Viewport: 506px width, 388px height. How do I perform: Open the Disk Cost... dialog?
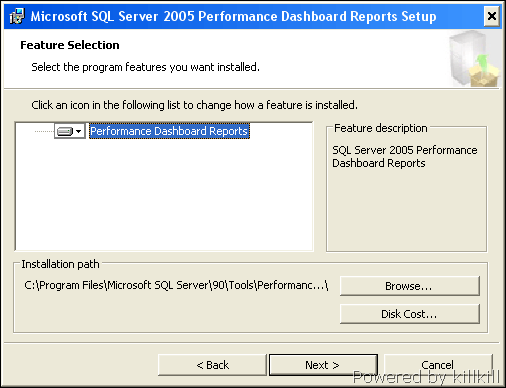(x=410, y=314)
